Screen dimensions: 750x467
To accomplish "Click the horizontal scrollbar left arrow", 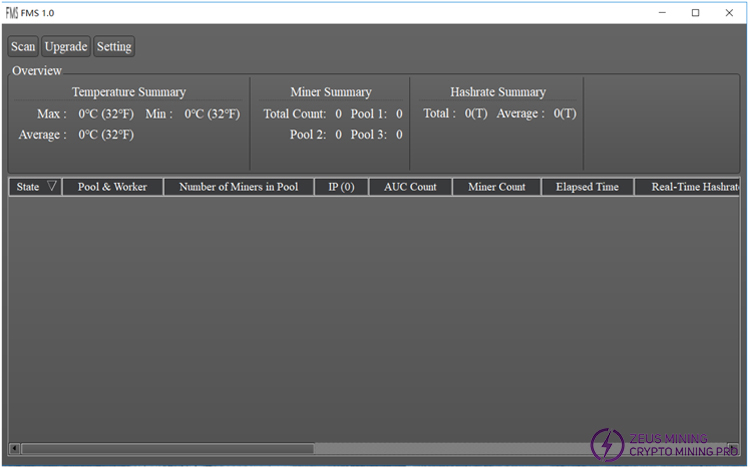I will [x=14, y=448].
